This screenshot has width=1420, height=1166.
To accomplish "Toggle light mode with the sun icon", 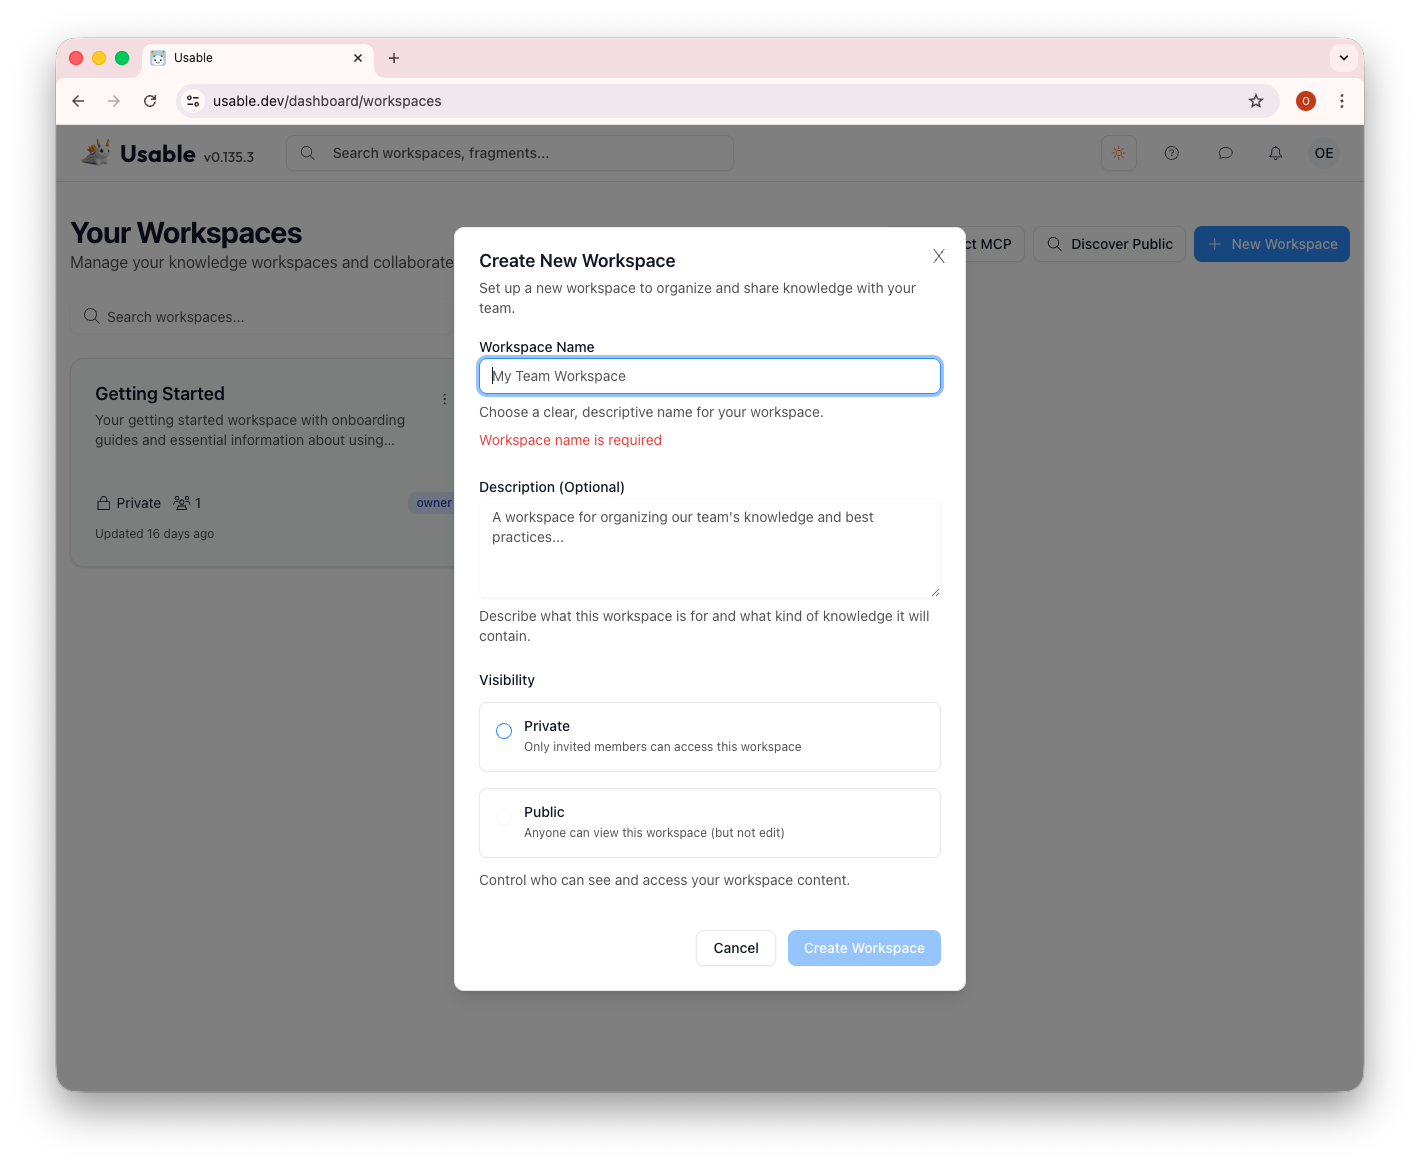I will 1119,153.
